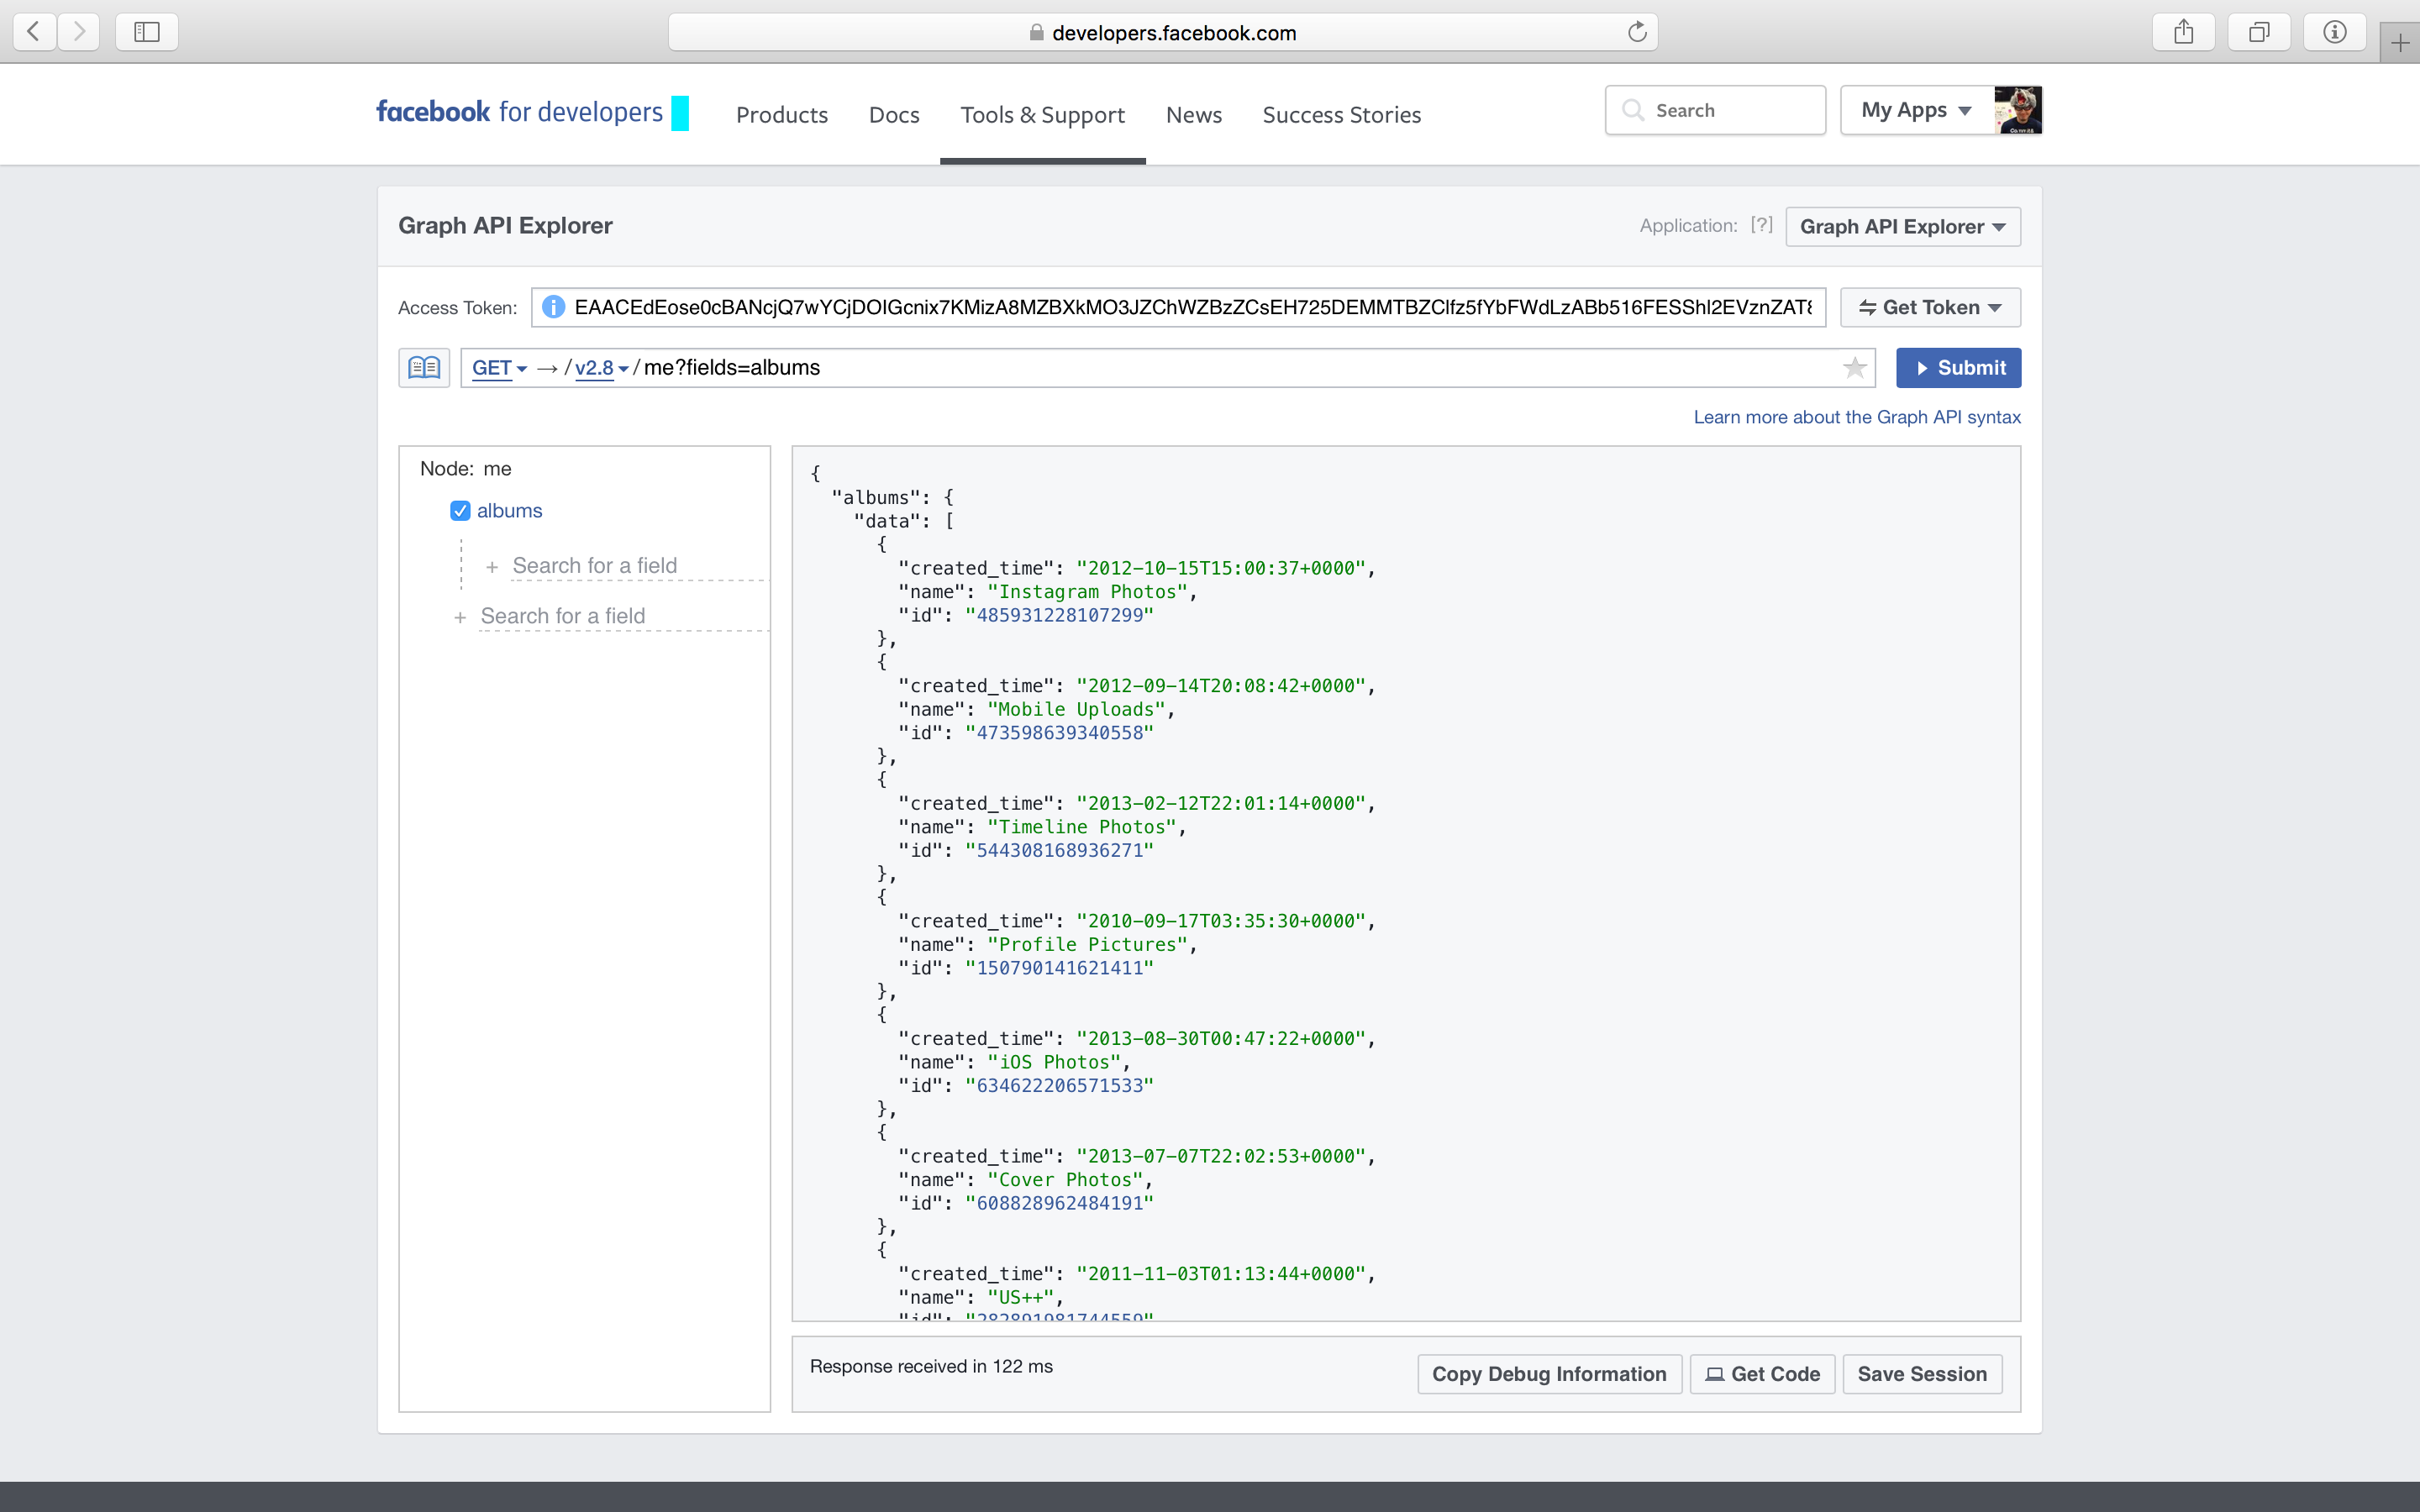Click the "iOS Photos" name value
This screenshot has height=1512, width=2420.
(1054, 1062)
